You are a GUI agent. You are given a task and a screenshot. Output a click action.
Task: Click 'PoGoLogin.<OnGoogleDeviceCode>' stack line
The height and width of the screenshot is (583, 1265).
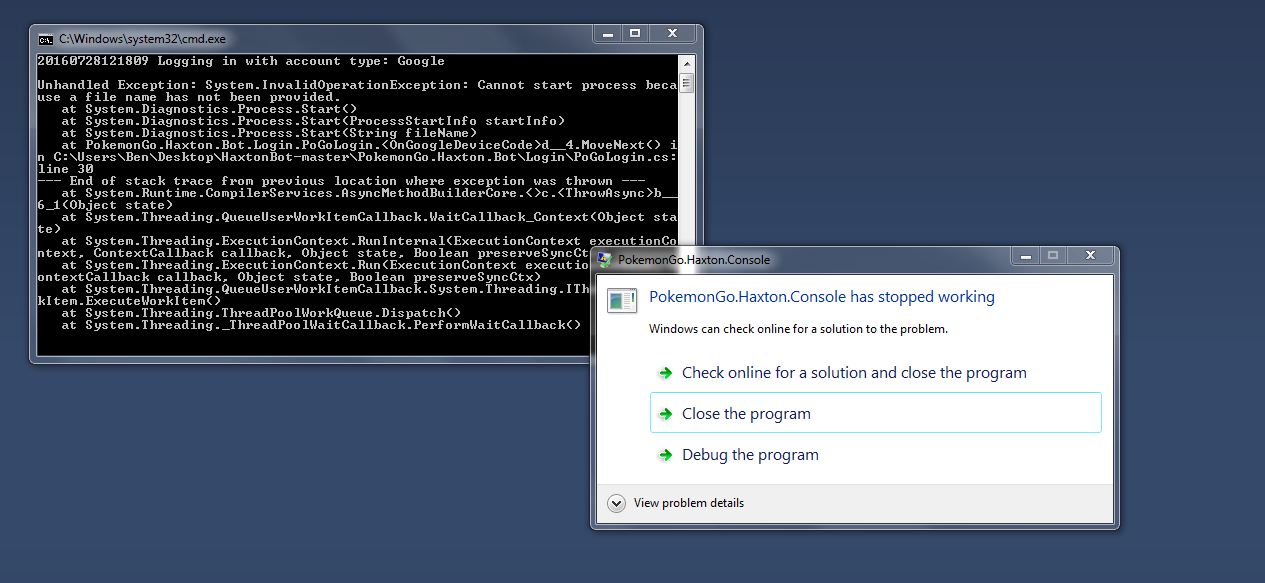click(369, 145)
